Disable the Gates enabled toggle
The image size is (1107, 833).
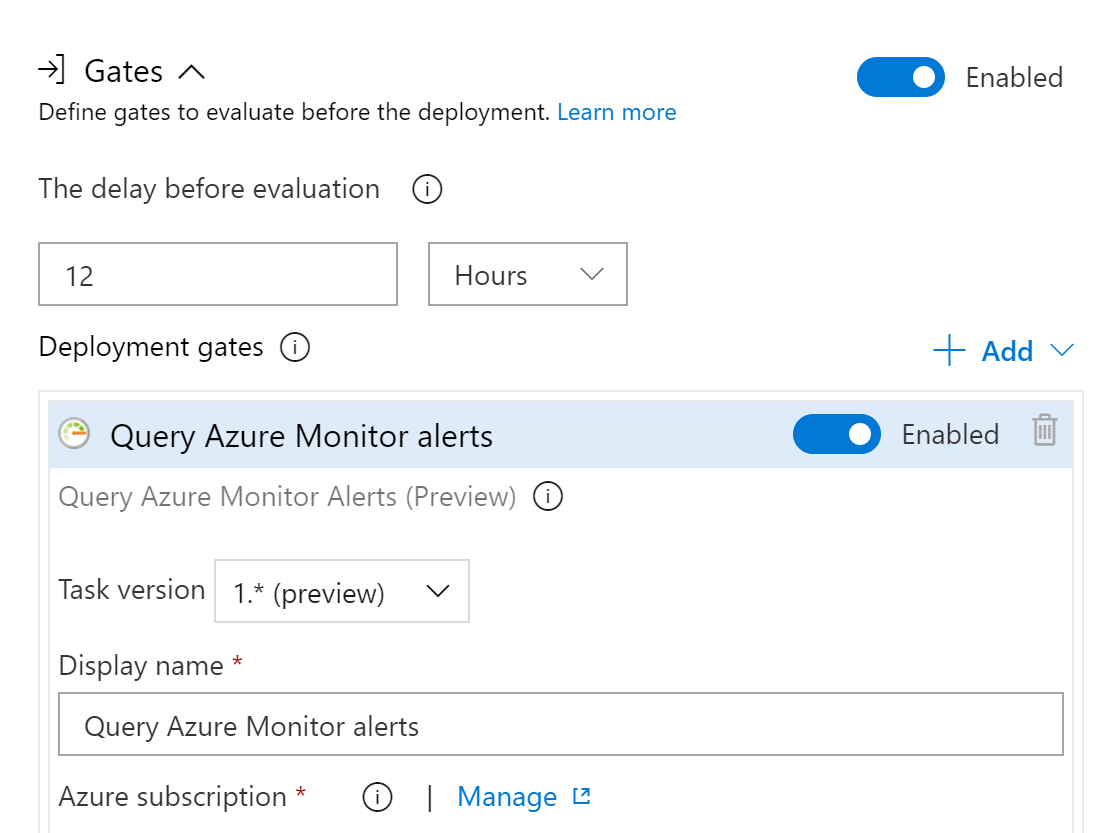click(x=901, y=77)
